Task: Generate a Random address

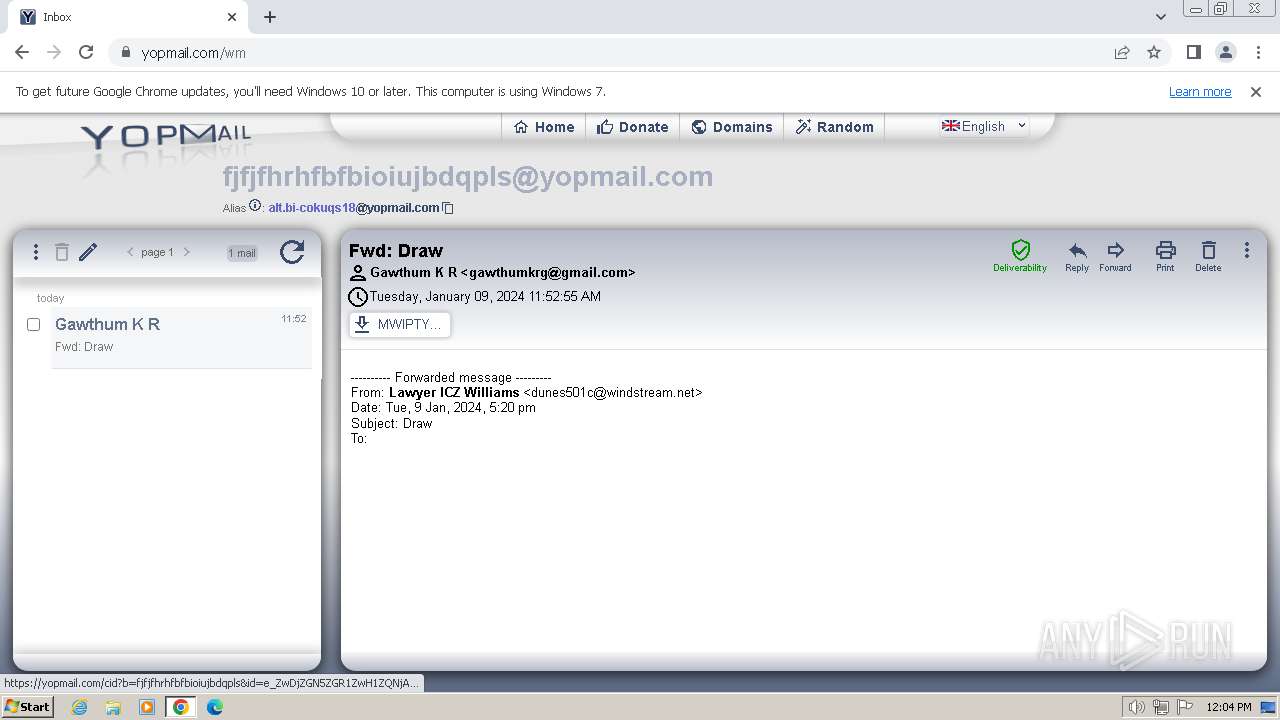Action: coord(834,127)
